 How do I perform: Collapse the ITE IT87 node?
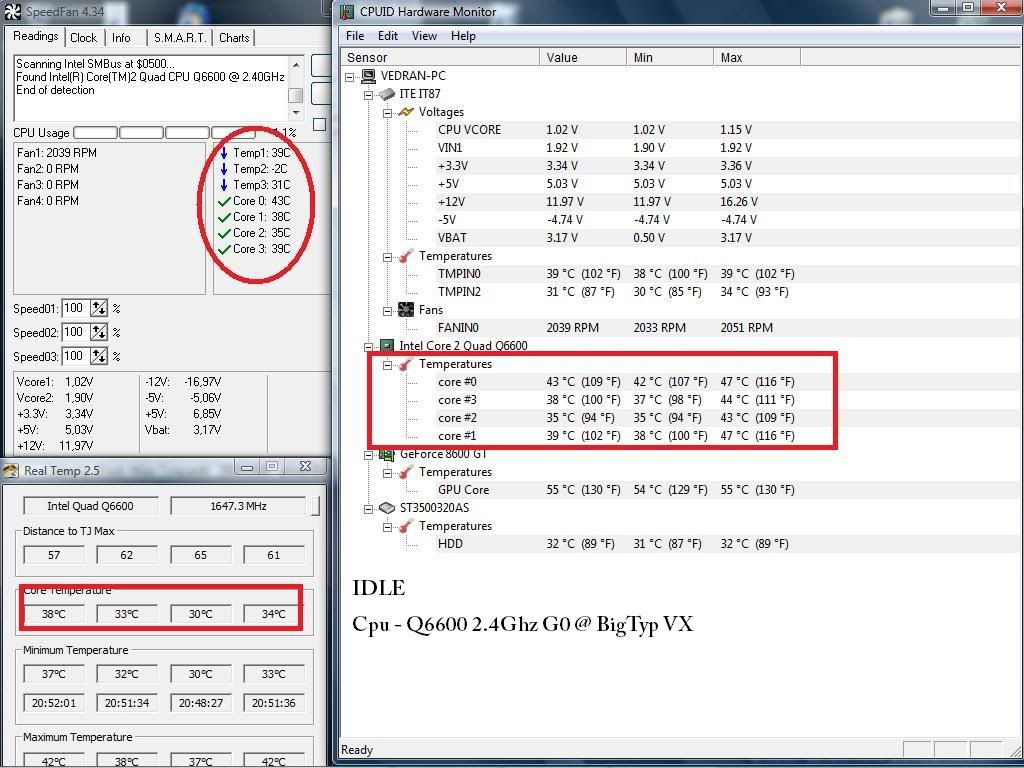368,95
